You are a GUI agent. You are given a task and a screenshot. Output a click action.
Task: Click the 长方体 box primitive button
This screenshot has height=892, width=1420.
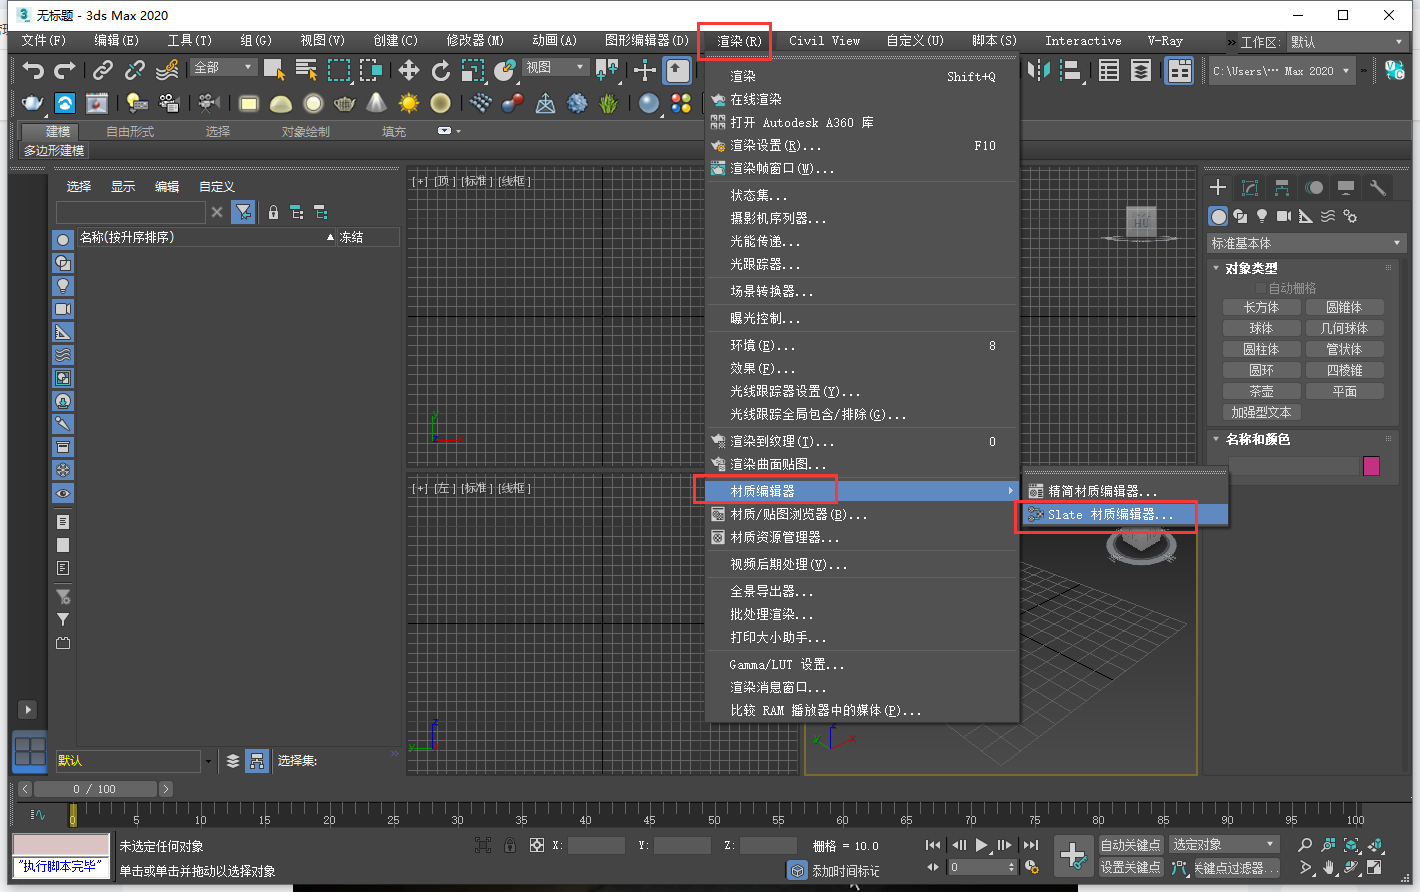point(1261,306)
